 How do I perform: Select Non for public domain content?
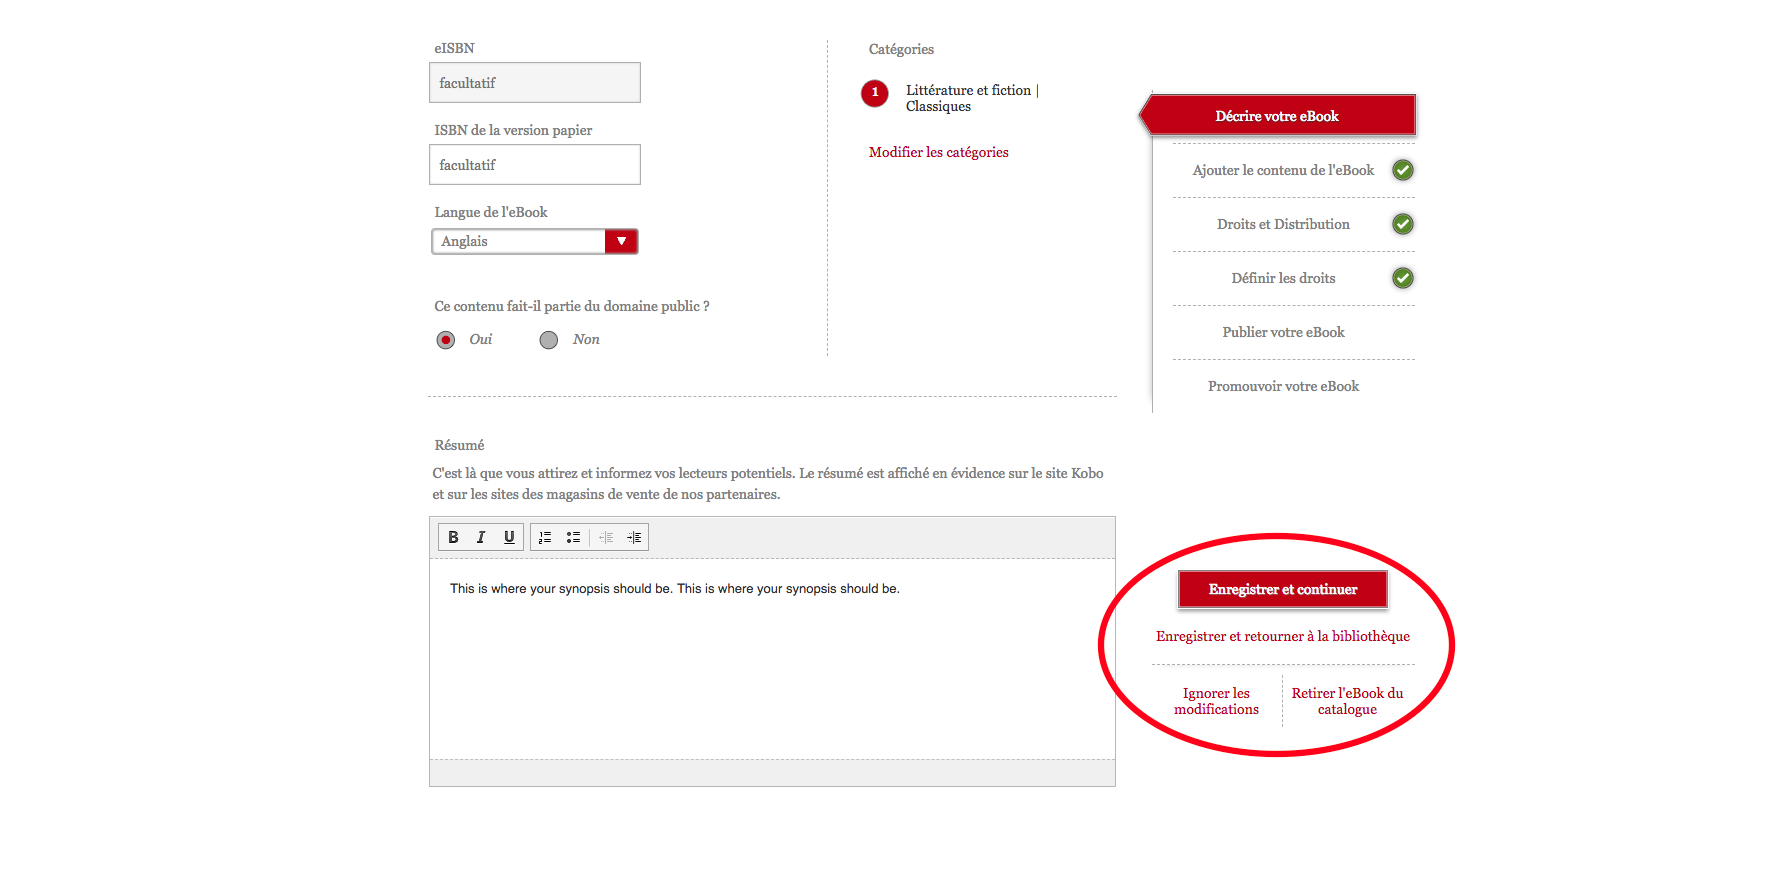coord(549,340)
